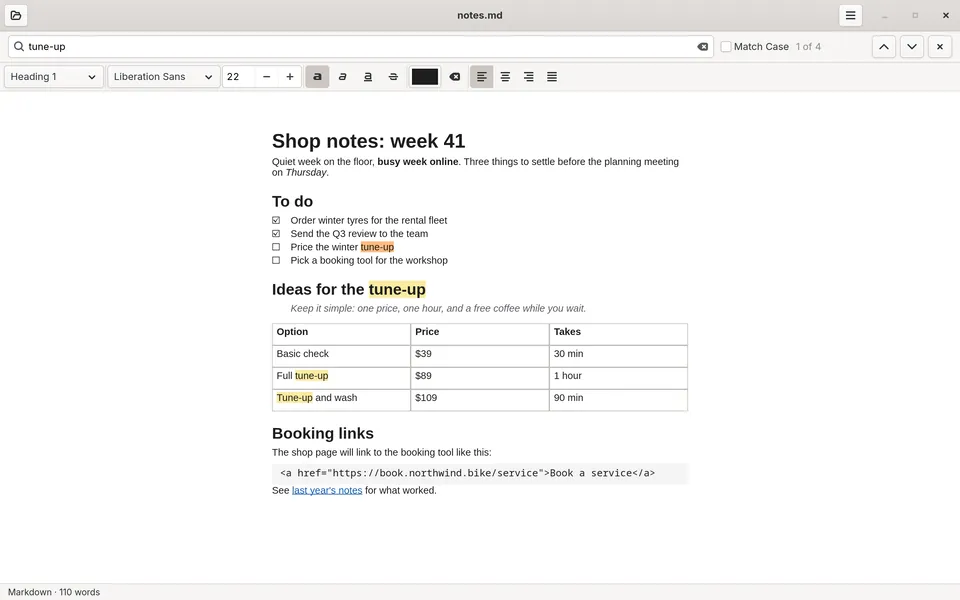Screen dimensions: 960x600
Task: Click the 'Markdown · 110 words' status text
Action: tap(54, 592)
